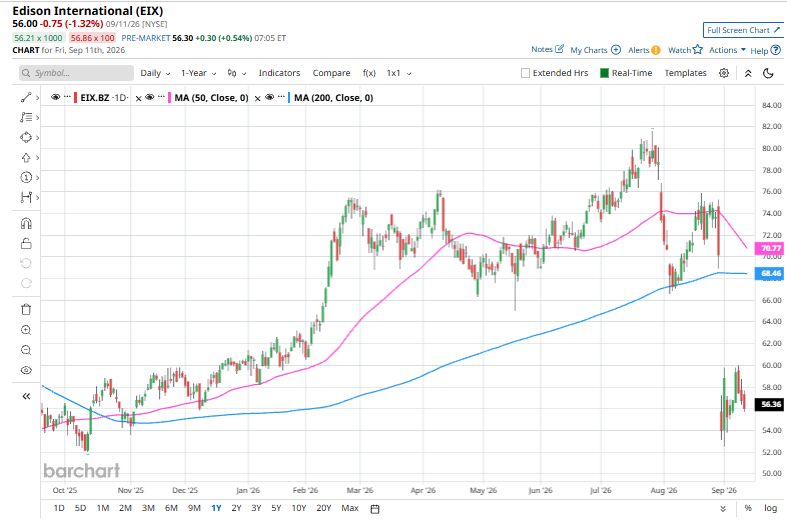Hide the MA (50, Close, 0) indicator
Viewport: 787px width, 525px height.
click(150, 97)
